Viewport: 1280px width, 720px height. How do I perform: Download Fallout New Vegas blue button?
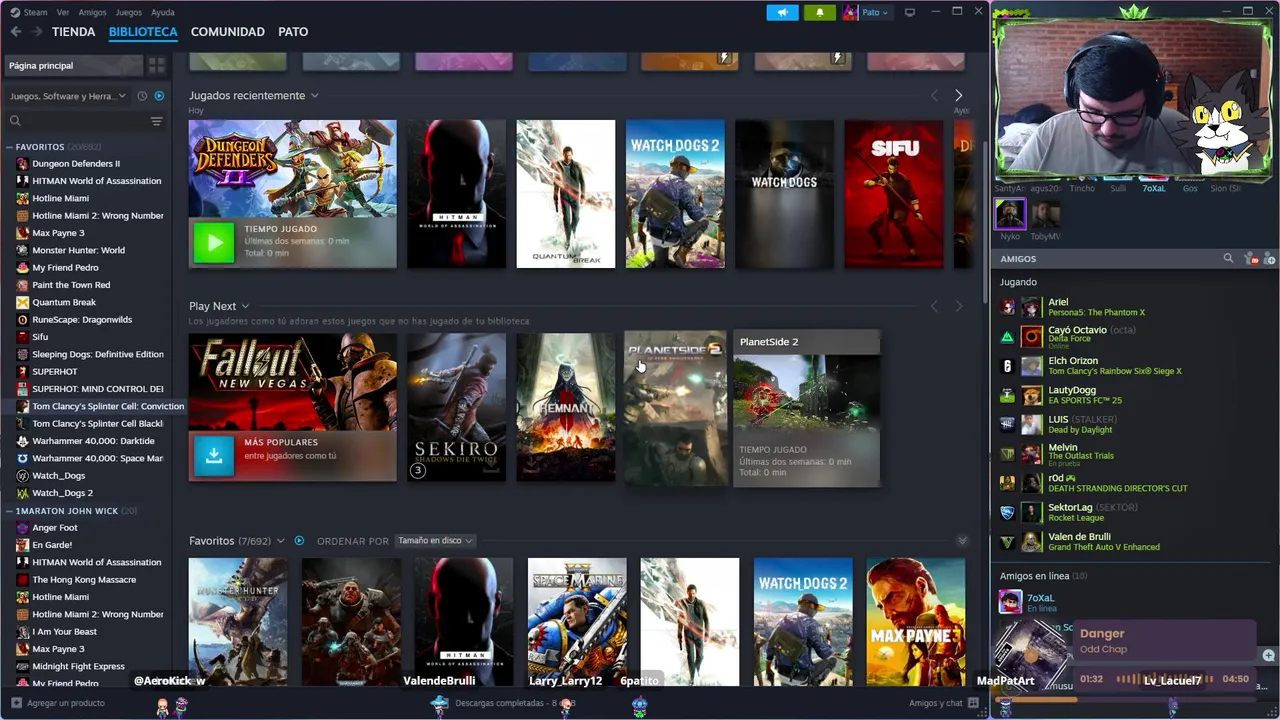[x=214, y=456]
